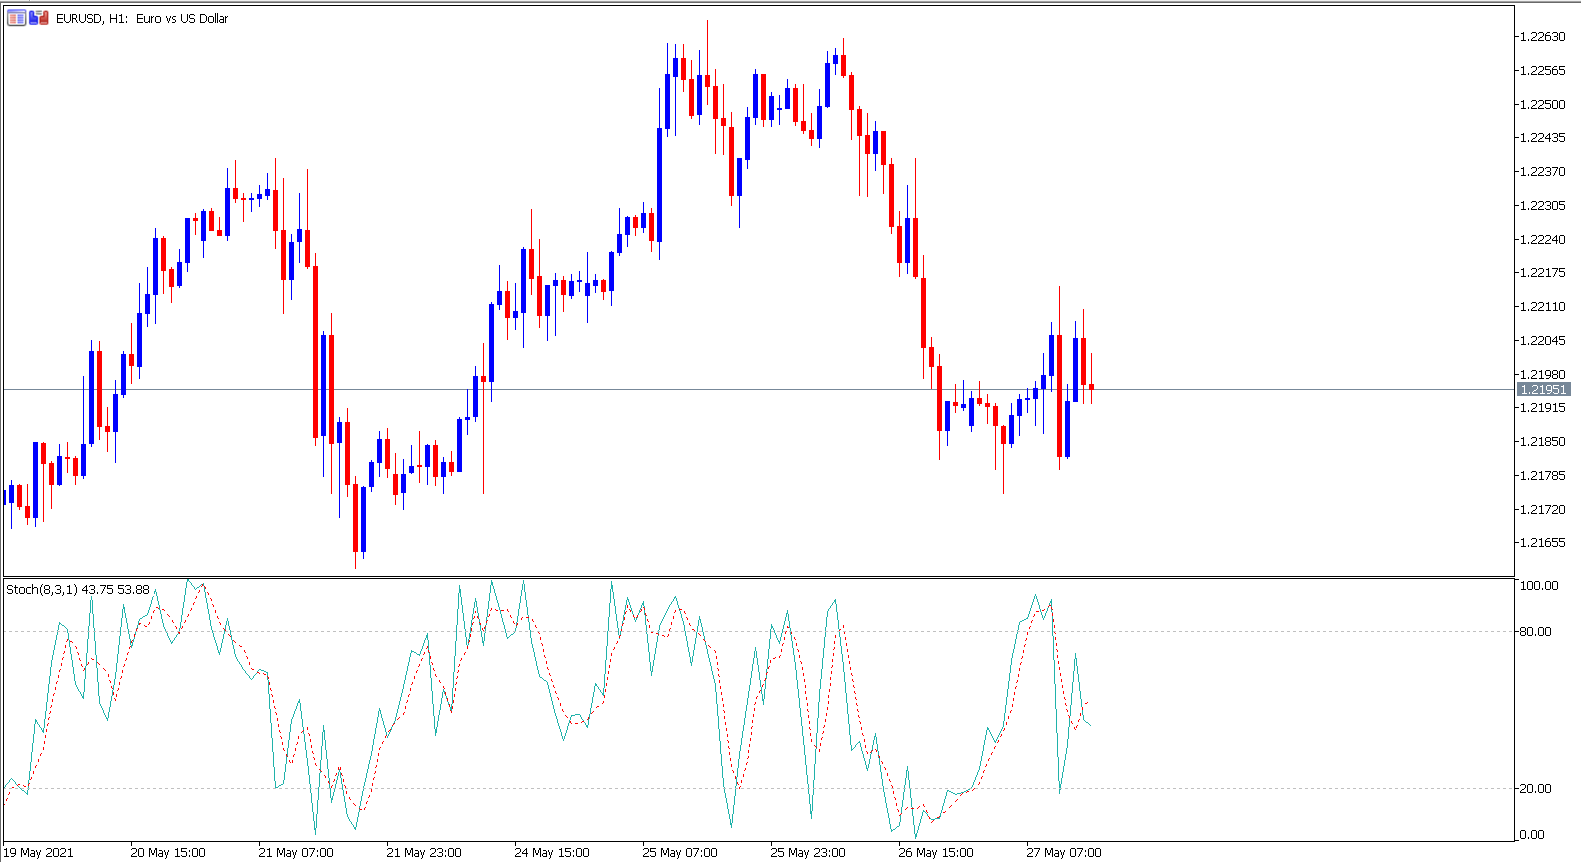The height and width of the screenshot is (862, 1581).
Task: Click the 1.22240 price scale label
Action: pyautogui.click(x=1542, y=239)
